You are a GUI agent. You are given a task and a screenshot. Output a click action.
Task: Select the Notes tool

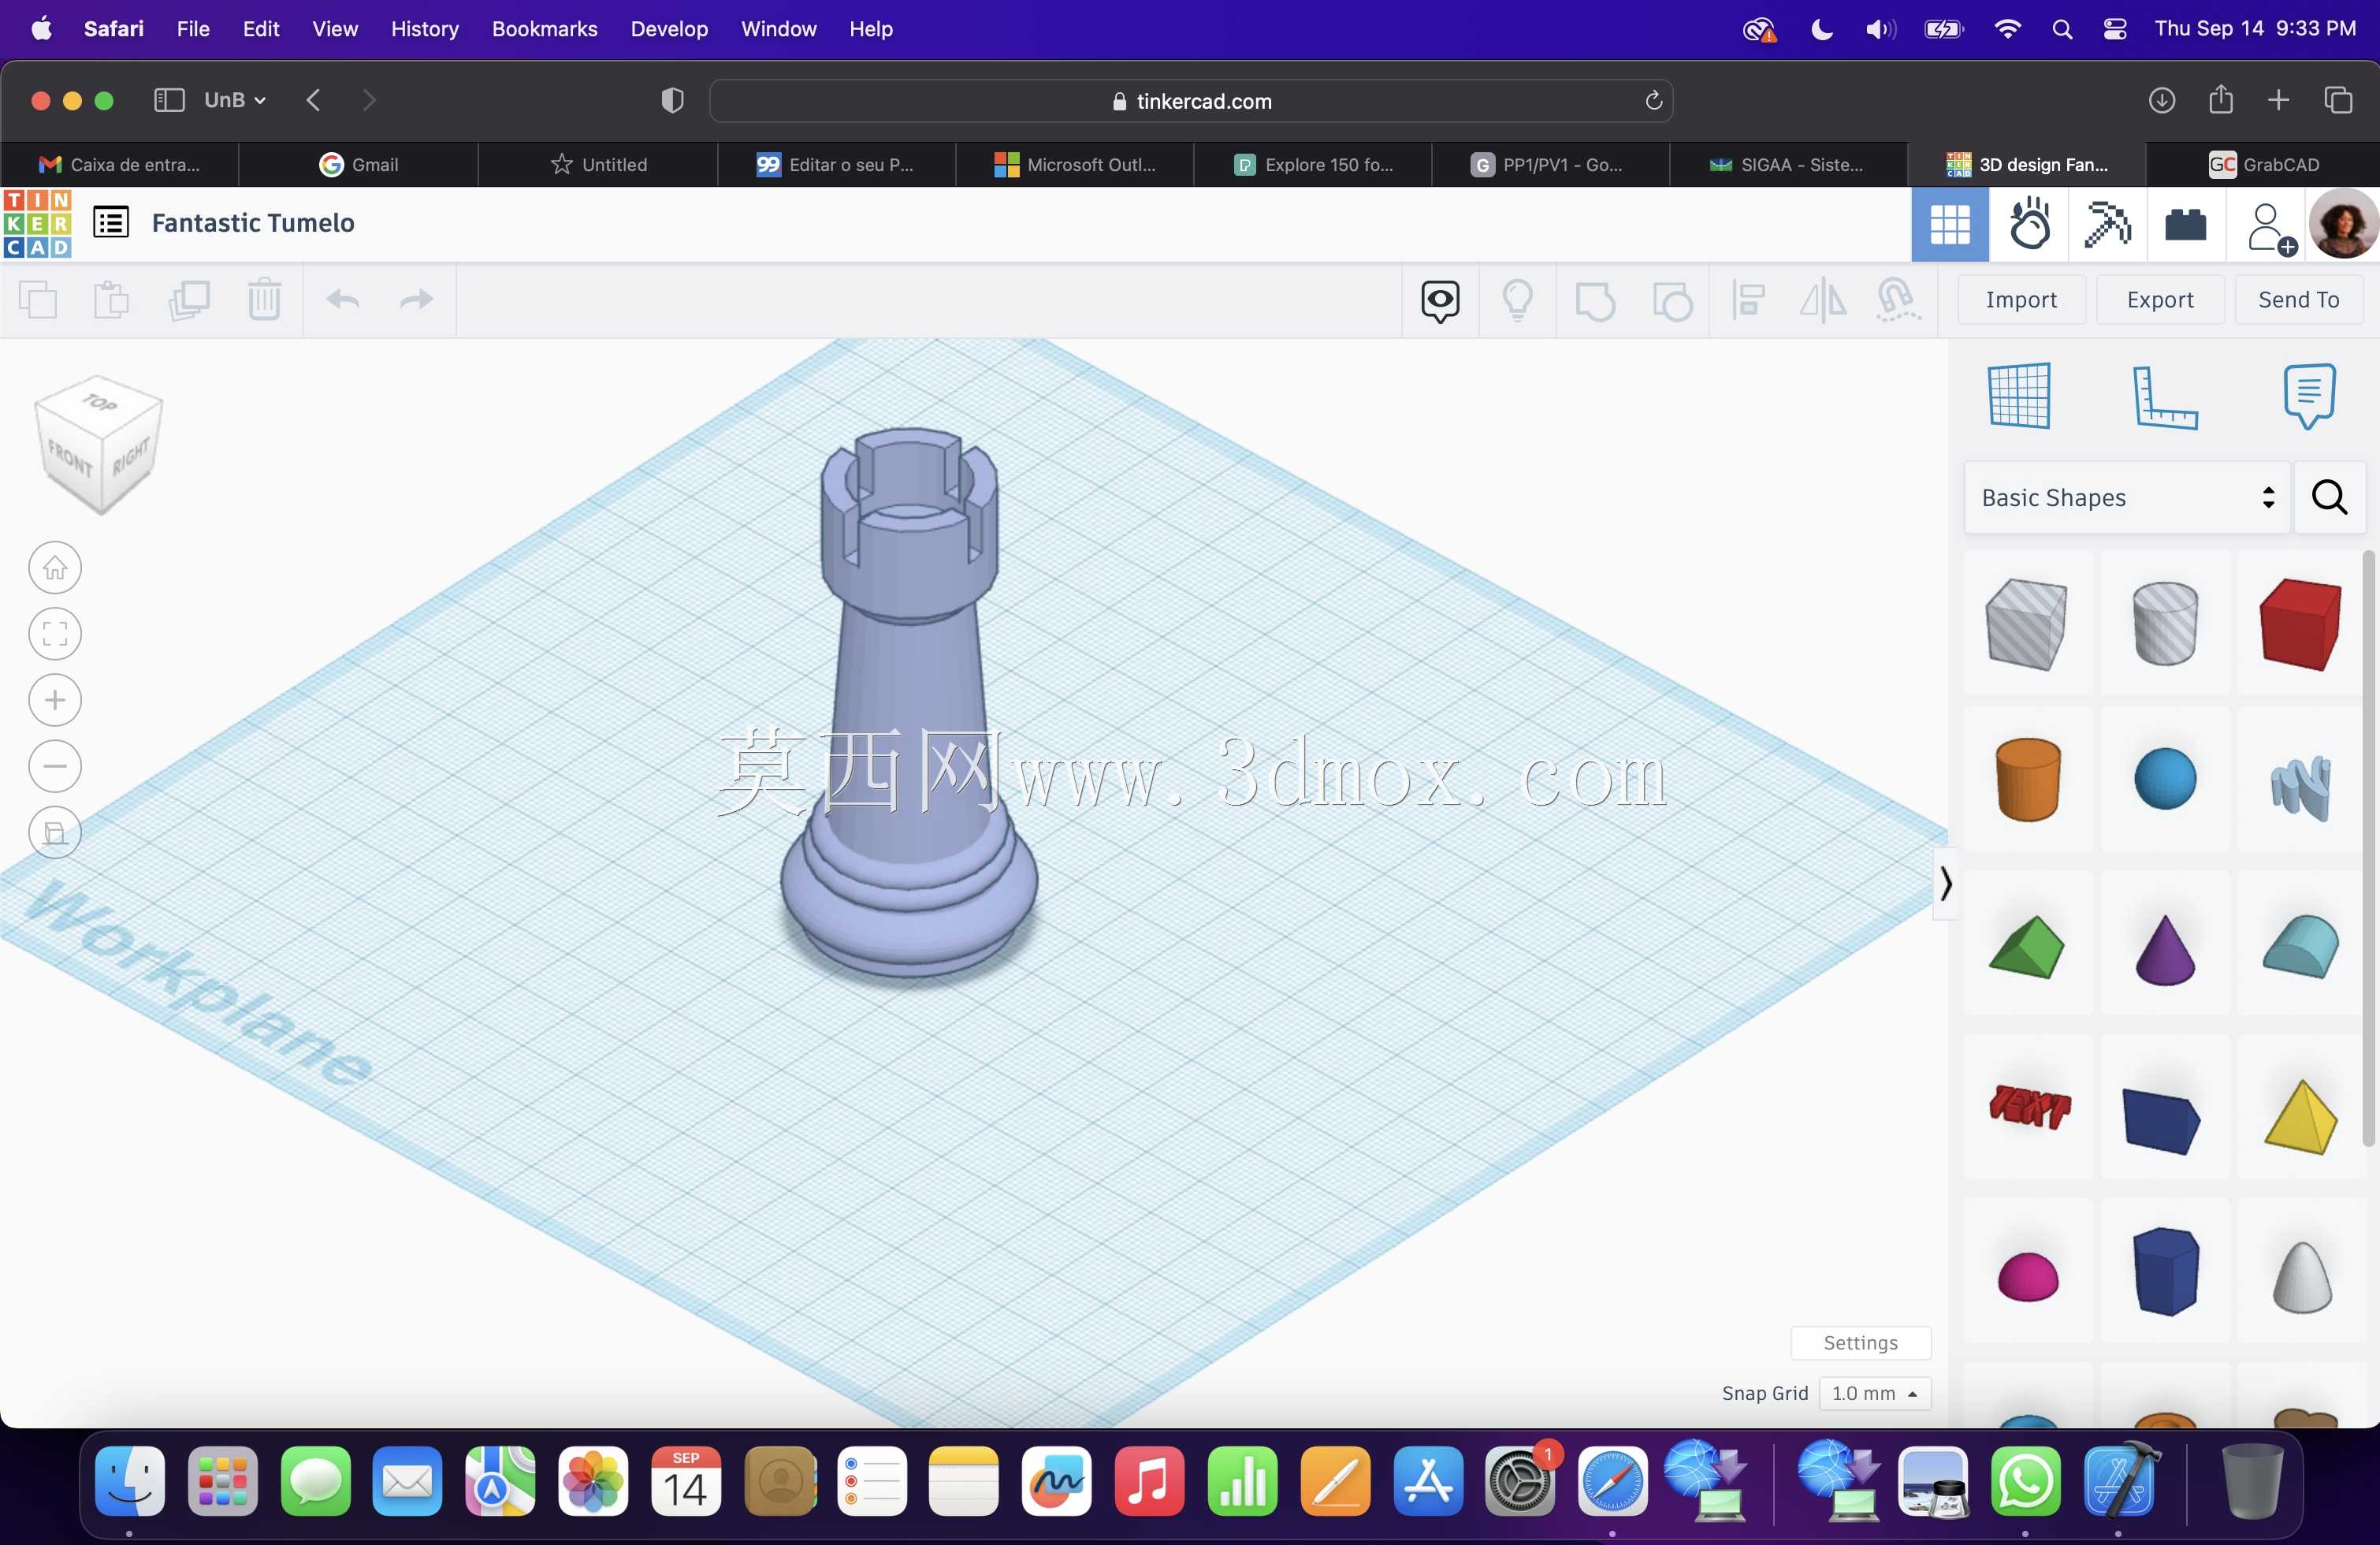[2309, 396]
